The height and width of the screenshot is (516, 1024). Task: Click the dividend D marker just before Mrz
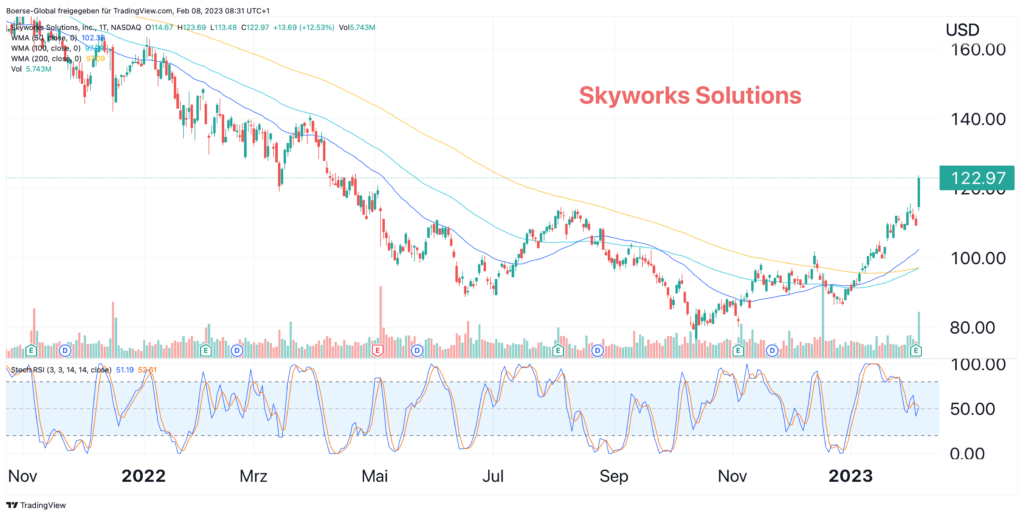(x=237, y=351)
